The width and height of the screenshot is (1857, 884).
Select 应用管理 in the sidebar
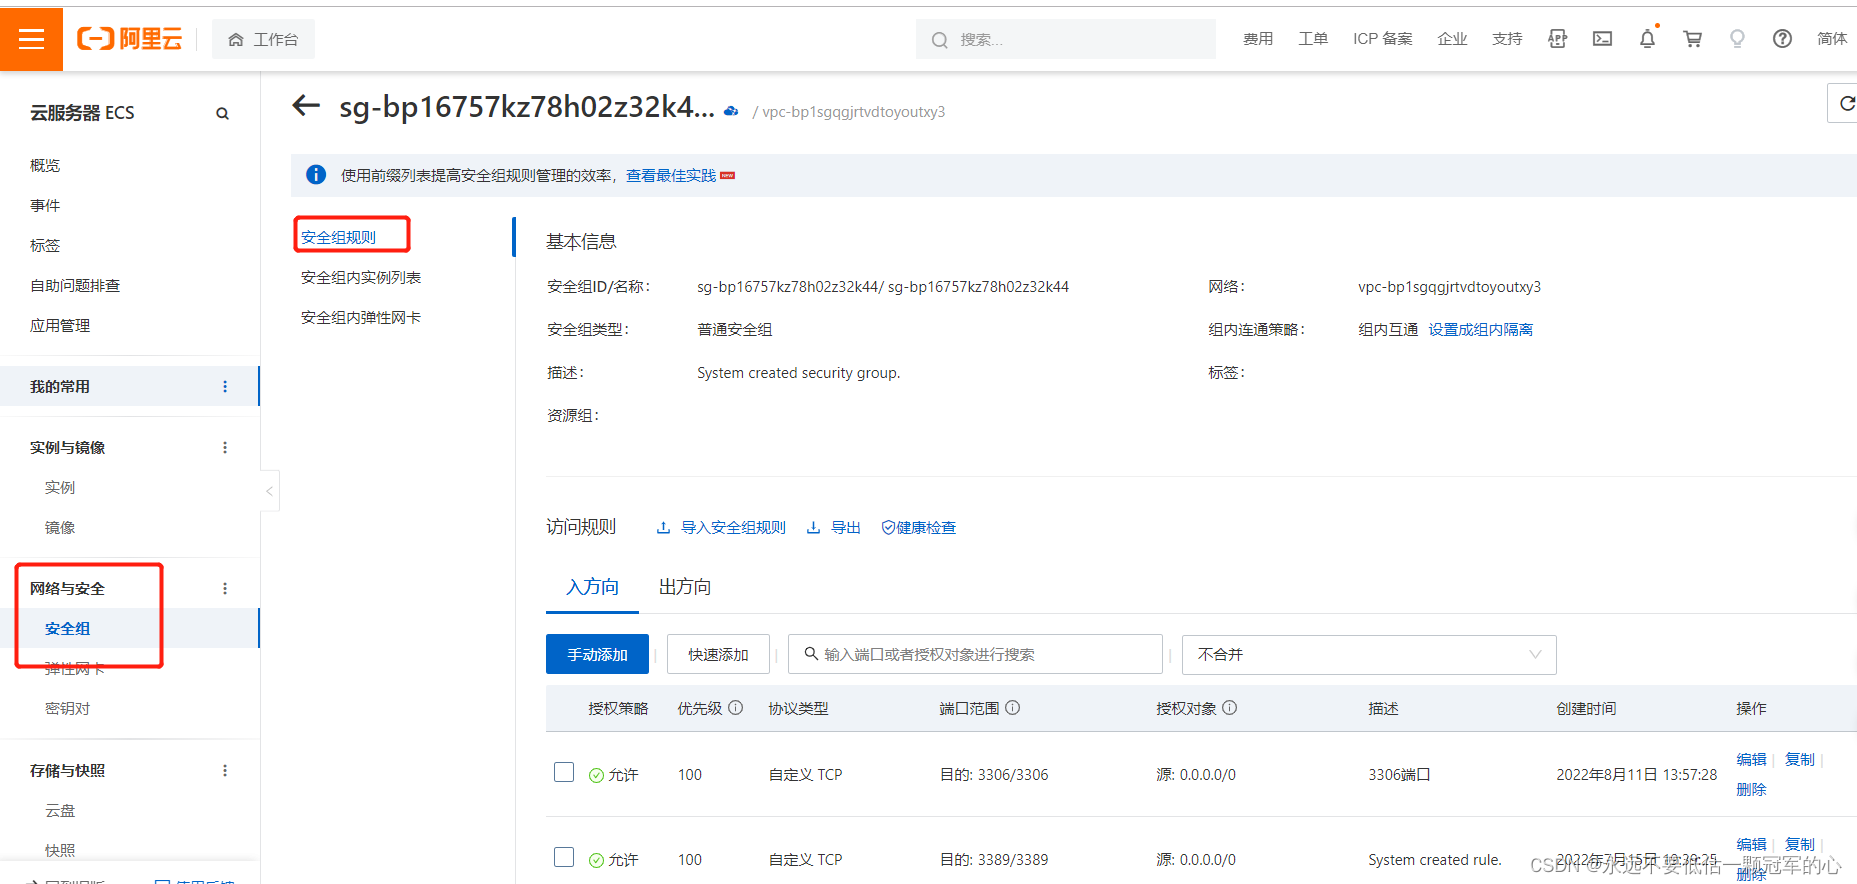coord(60,325)
